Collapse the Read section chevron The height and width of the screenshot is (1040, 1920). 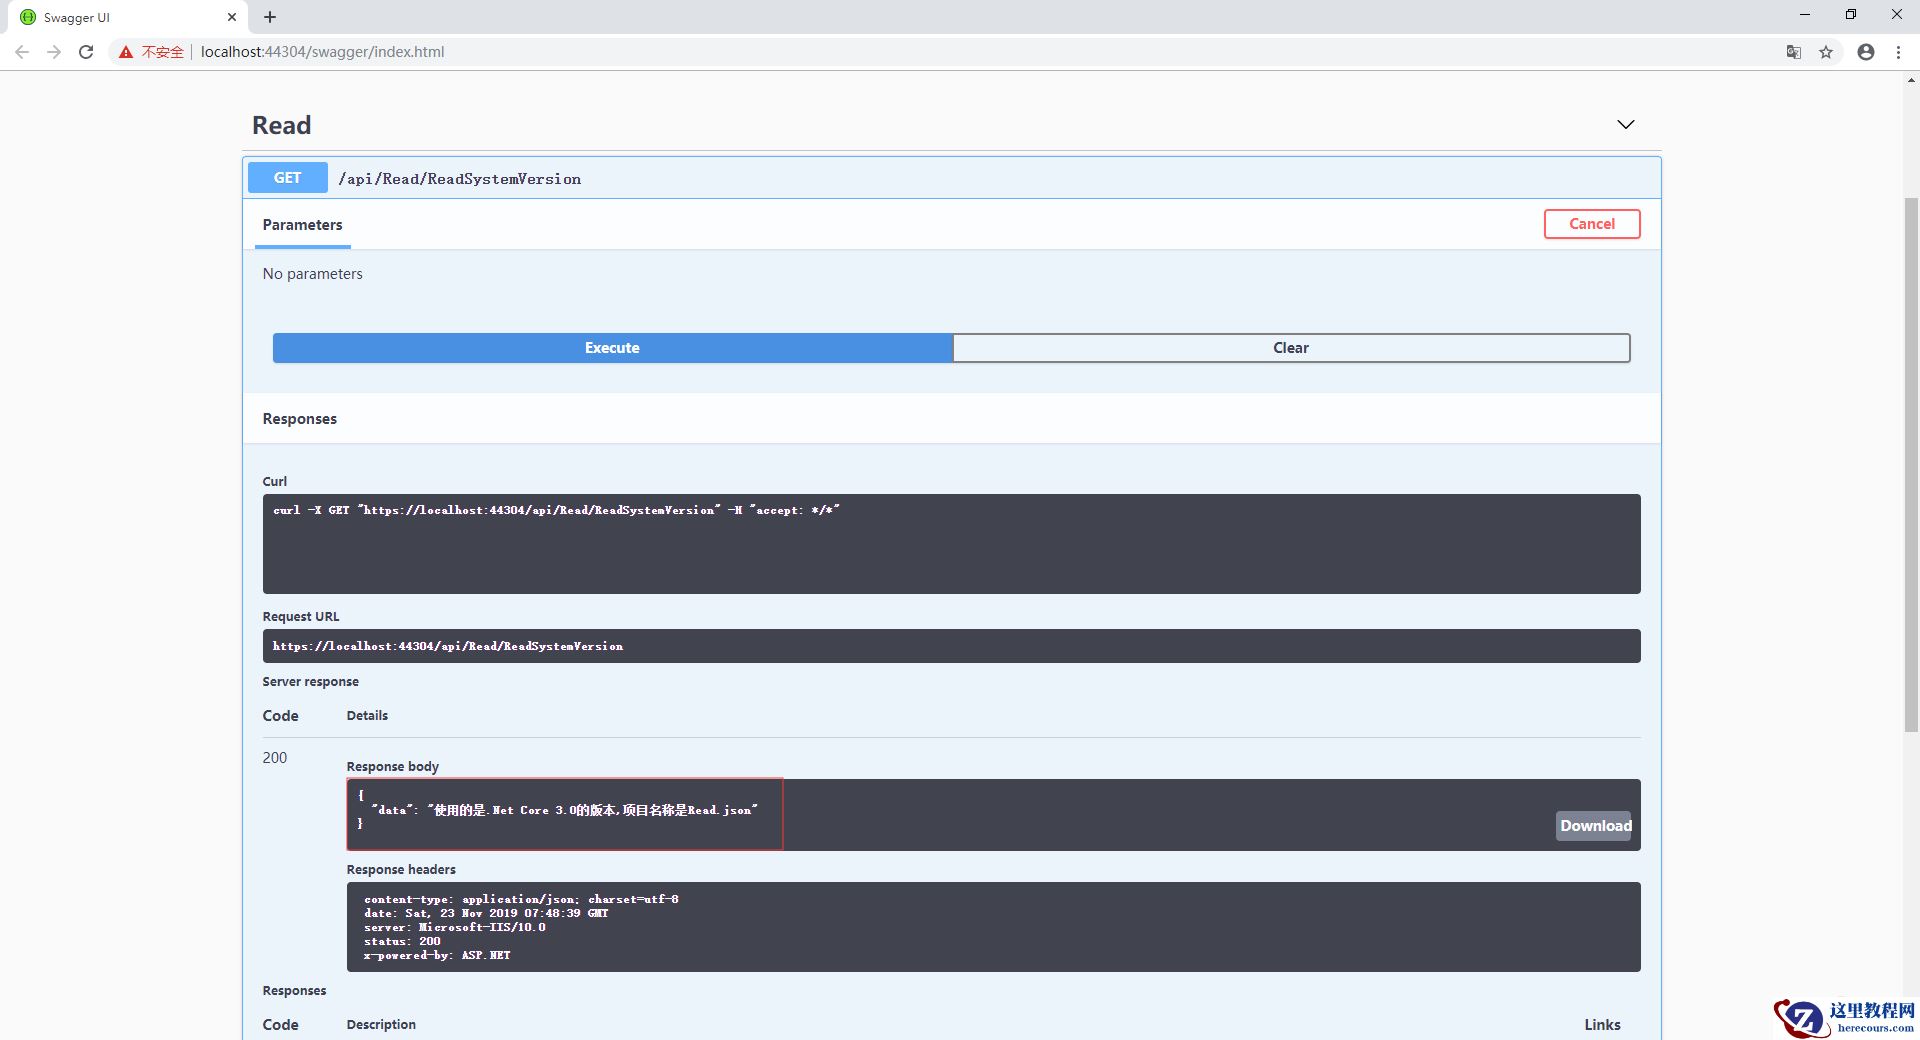[x=1626, y=125]
